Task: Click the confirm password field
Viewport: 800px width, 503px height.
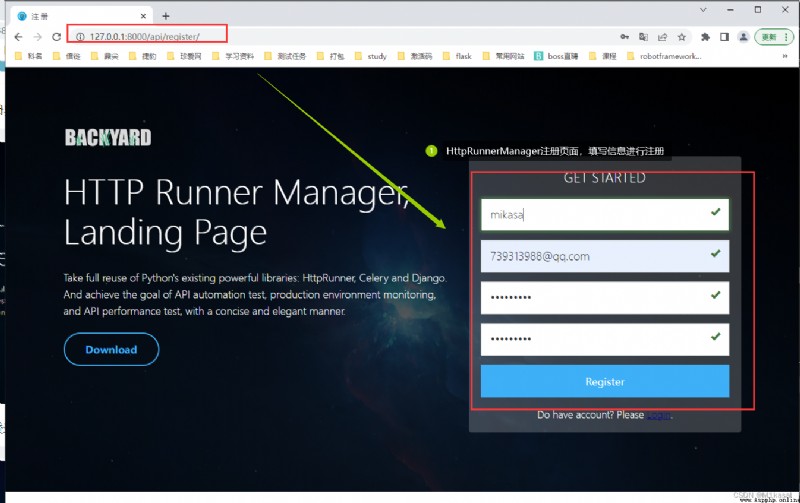Action: pos(605,339)
